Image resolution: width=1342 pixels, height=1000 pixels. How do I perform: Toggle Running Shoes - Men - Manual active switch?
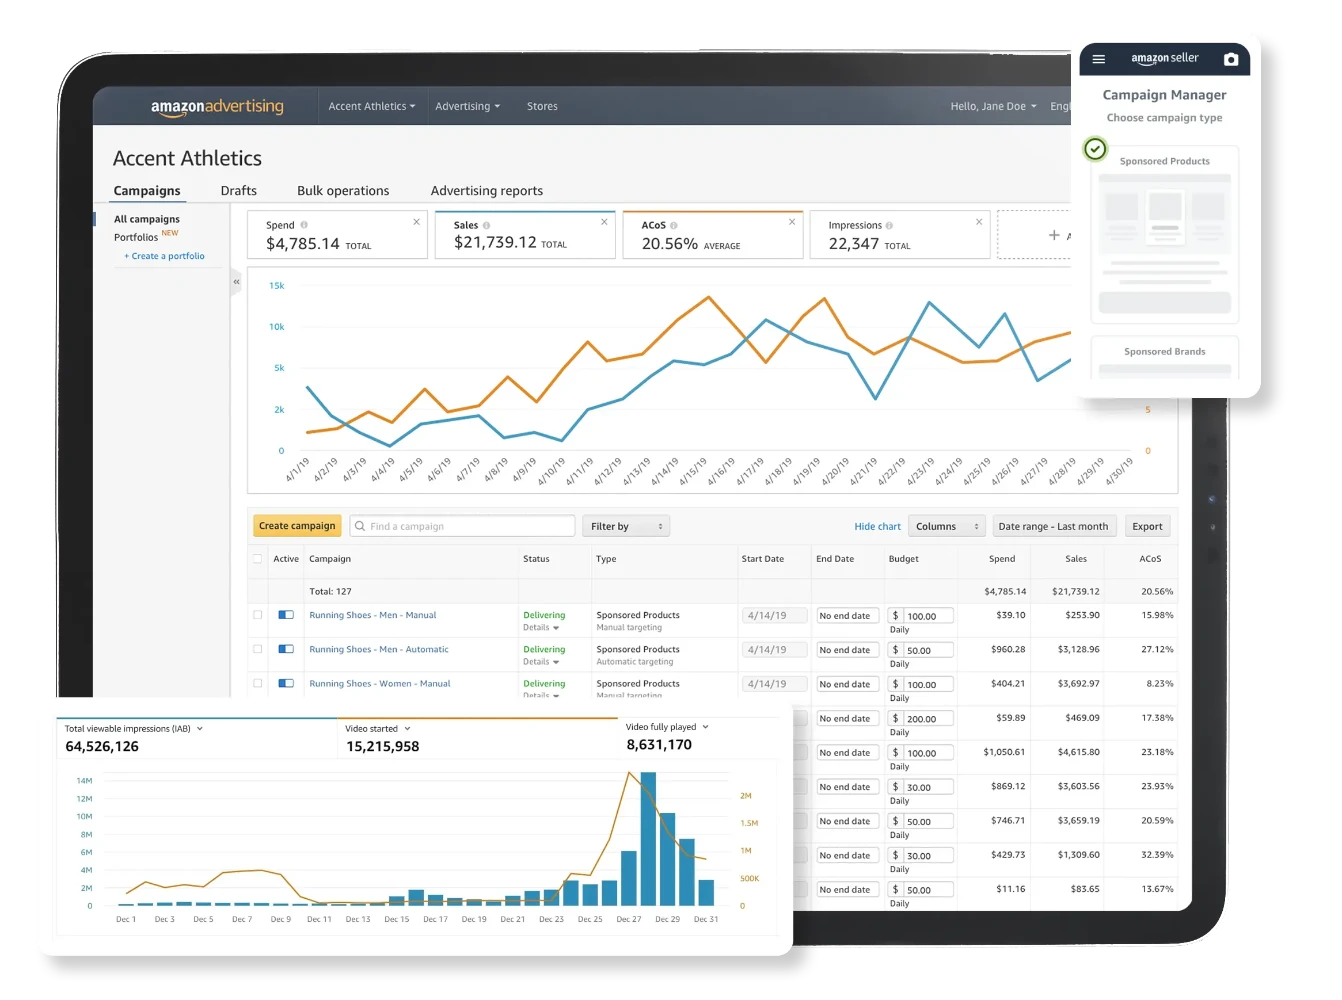pos(286,615)
